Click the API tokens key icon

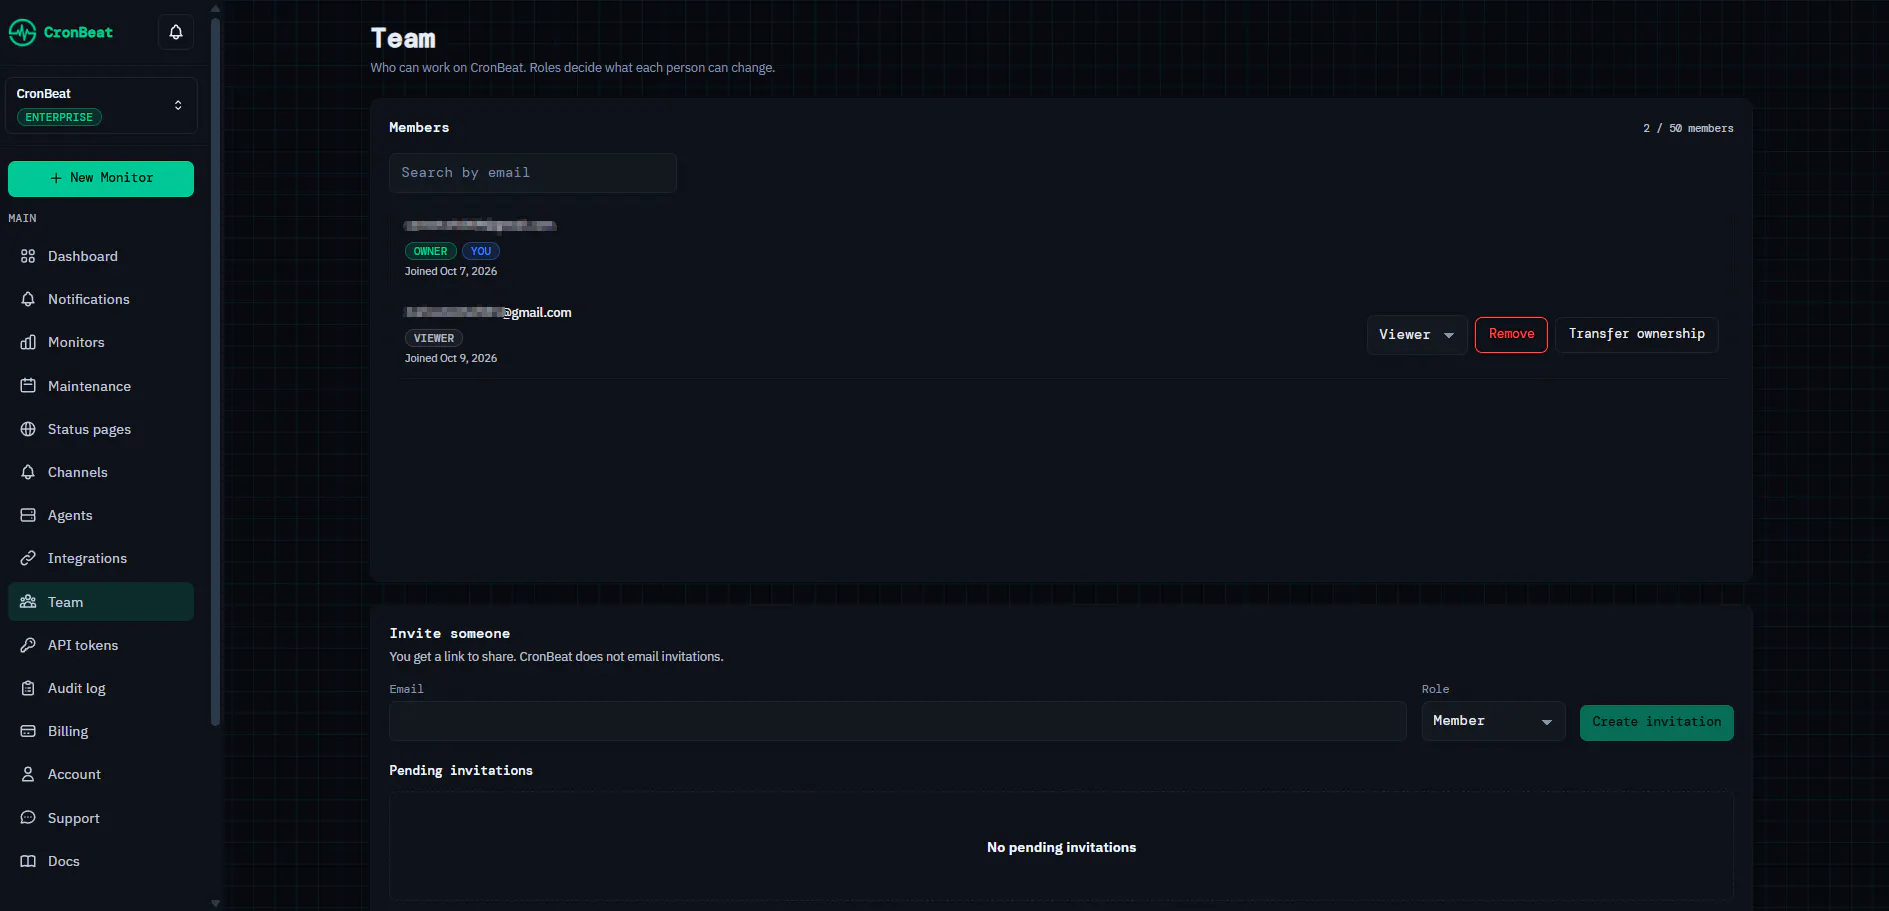(x=28, y=645)
